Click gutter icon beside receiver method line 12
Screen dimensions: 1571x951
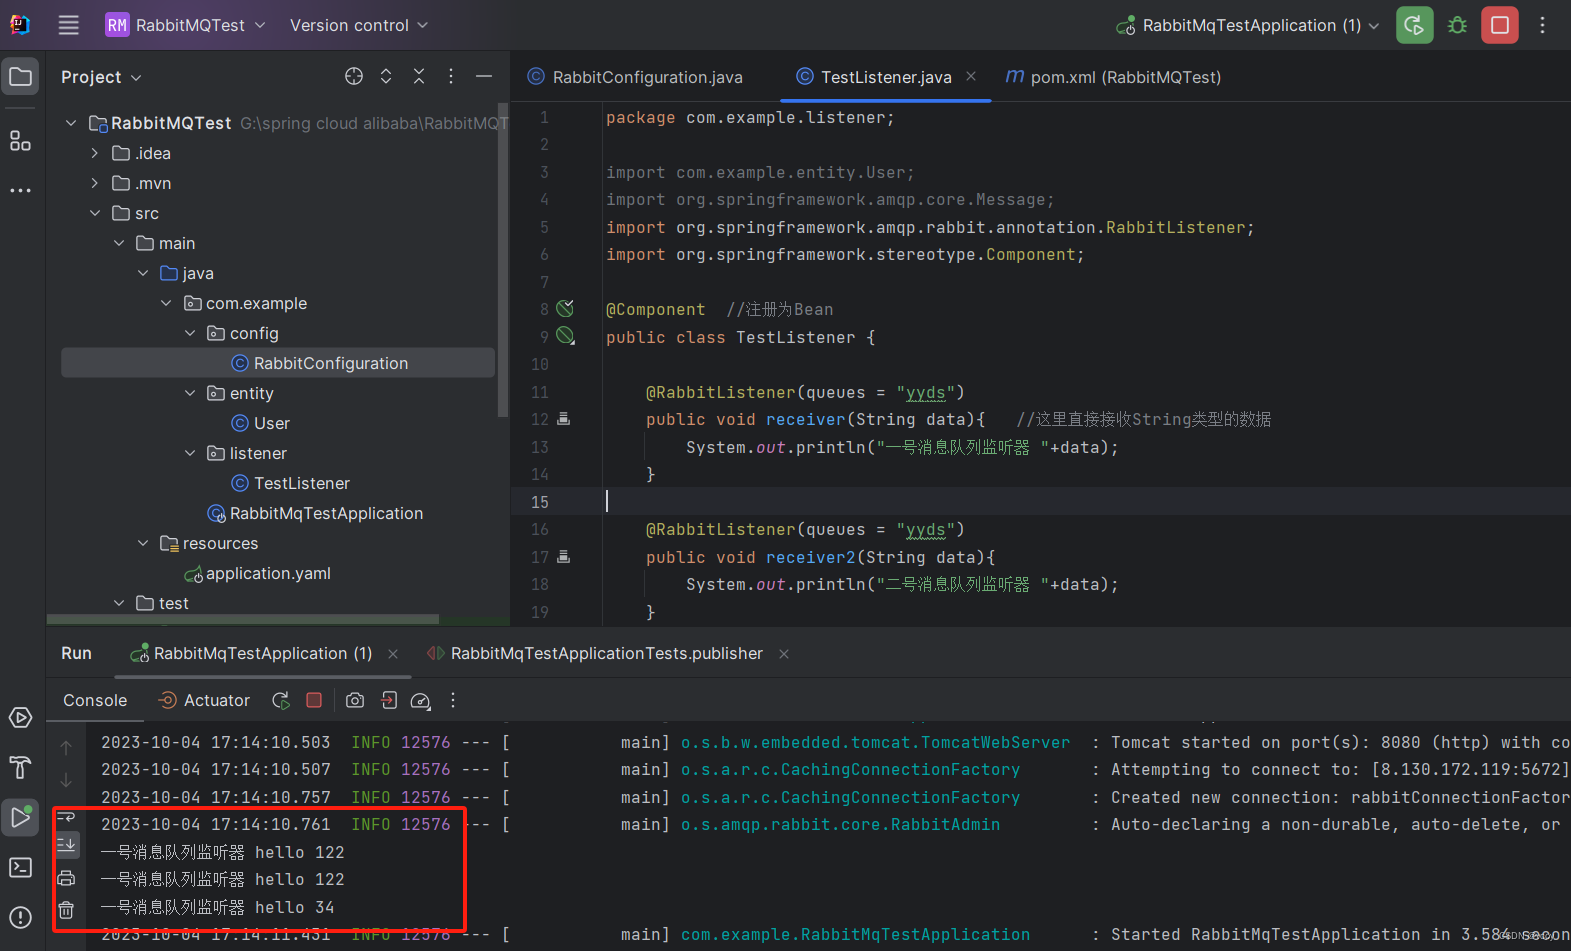pos(563,419)
